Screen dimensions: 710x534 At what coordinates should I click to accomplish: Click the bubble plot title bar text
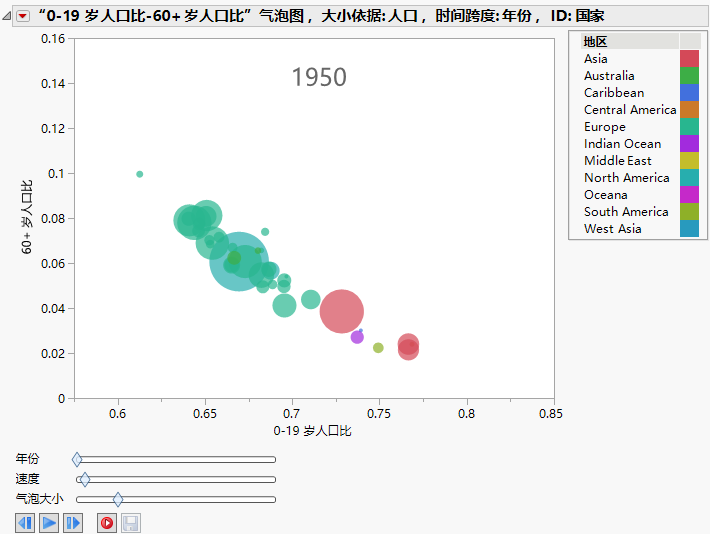pyautogui.click(x=321, y=16)
